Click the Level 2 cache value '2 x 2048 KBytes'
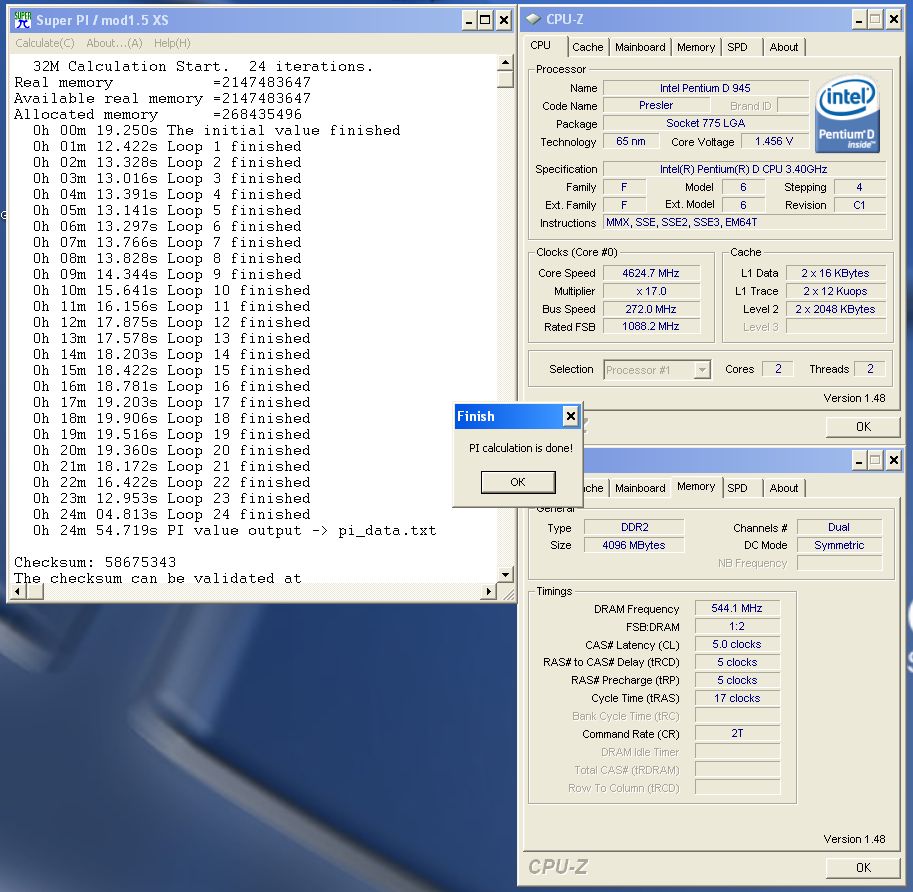 click(x=836, y=309)
